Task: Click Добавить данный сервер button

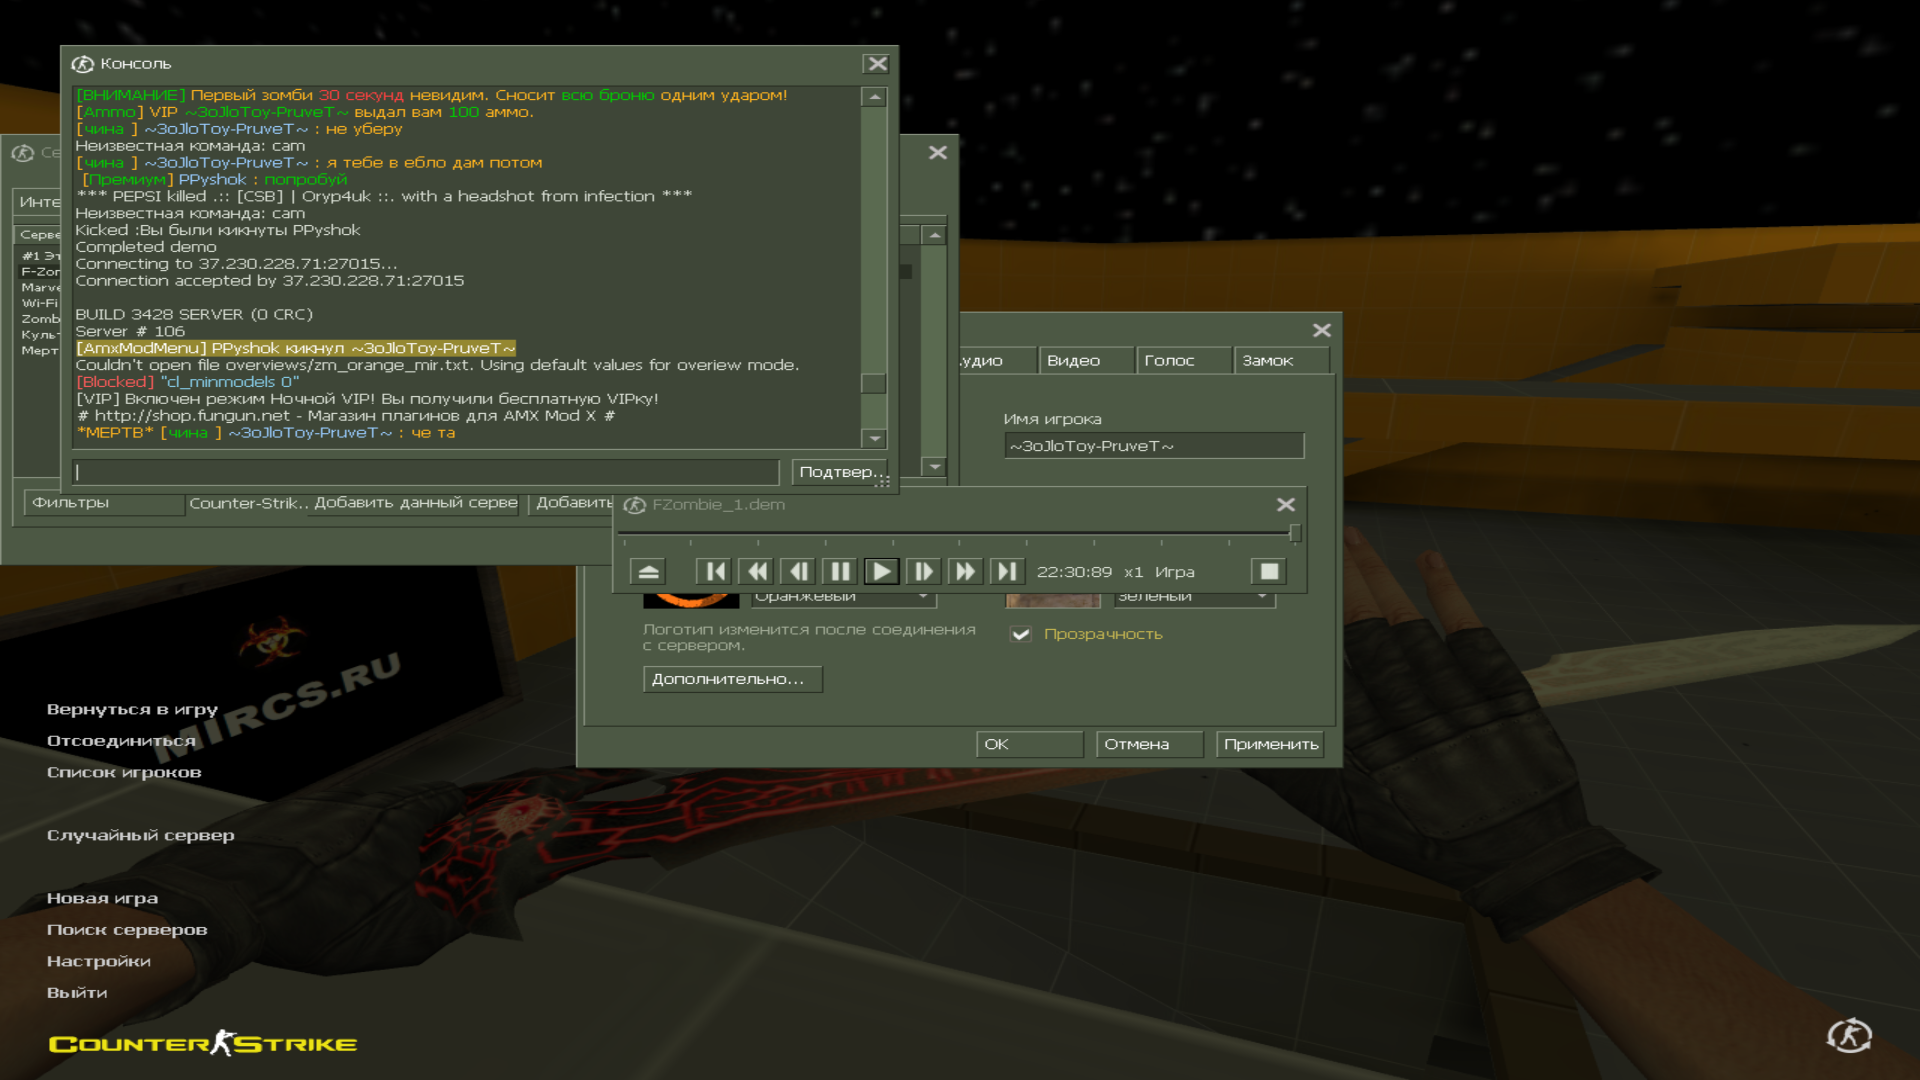Action: [416, 503]
